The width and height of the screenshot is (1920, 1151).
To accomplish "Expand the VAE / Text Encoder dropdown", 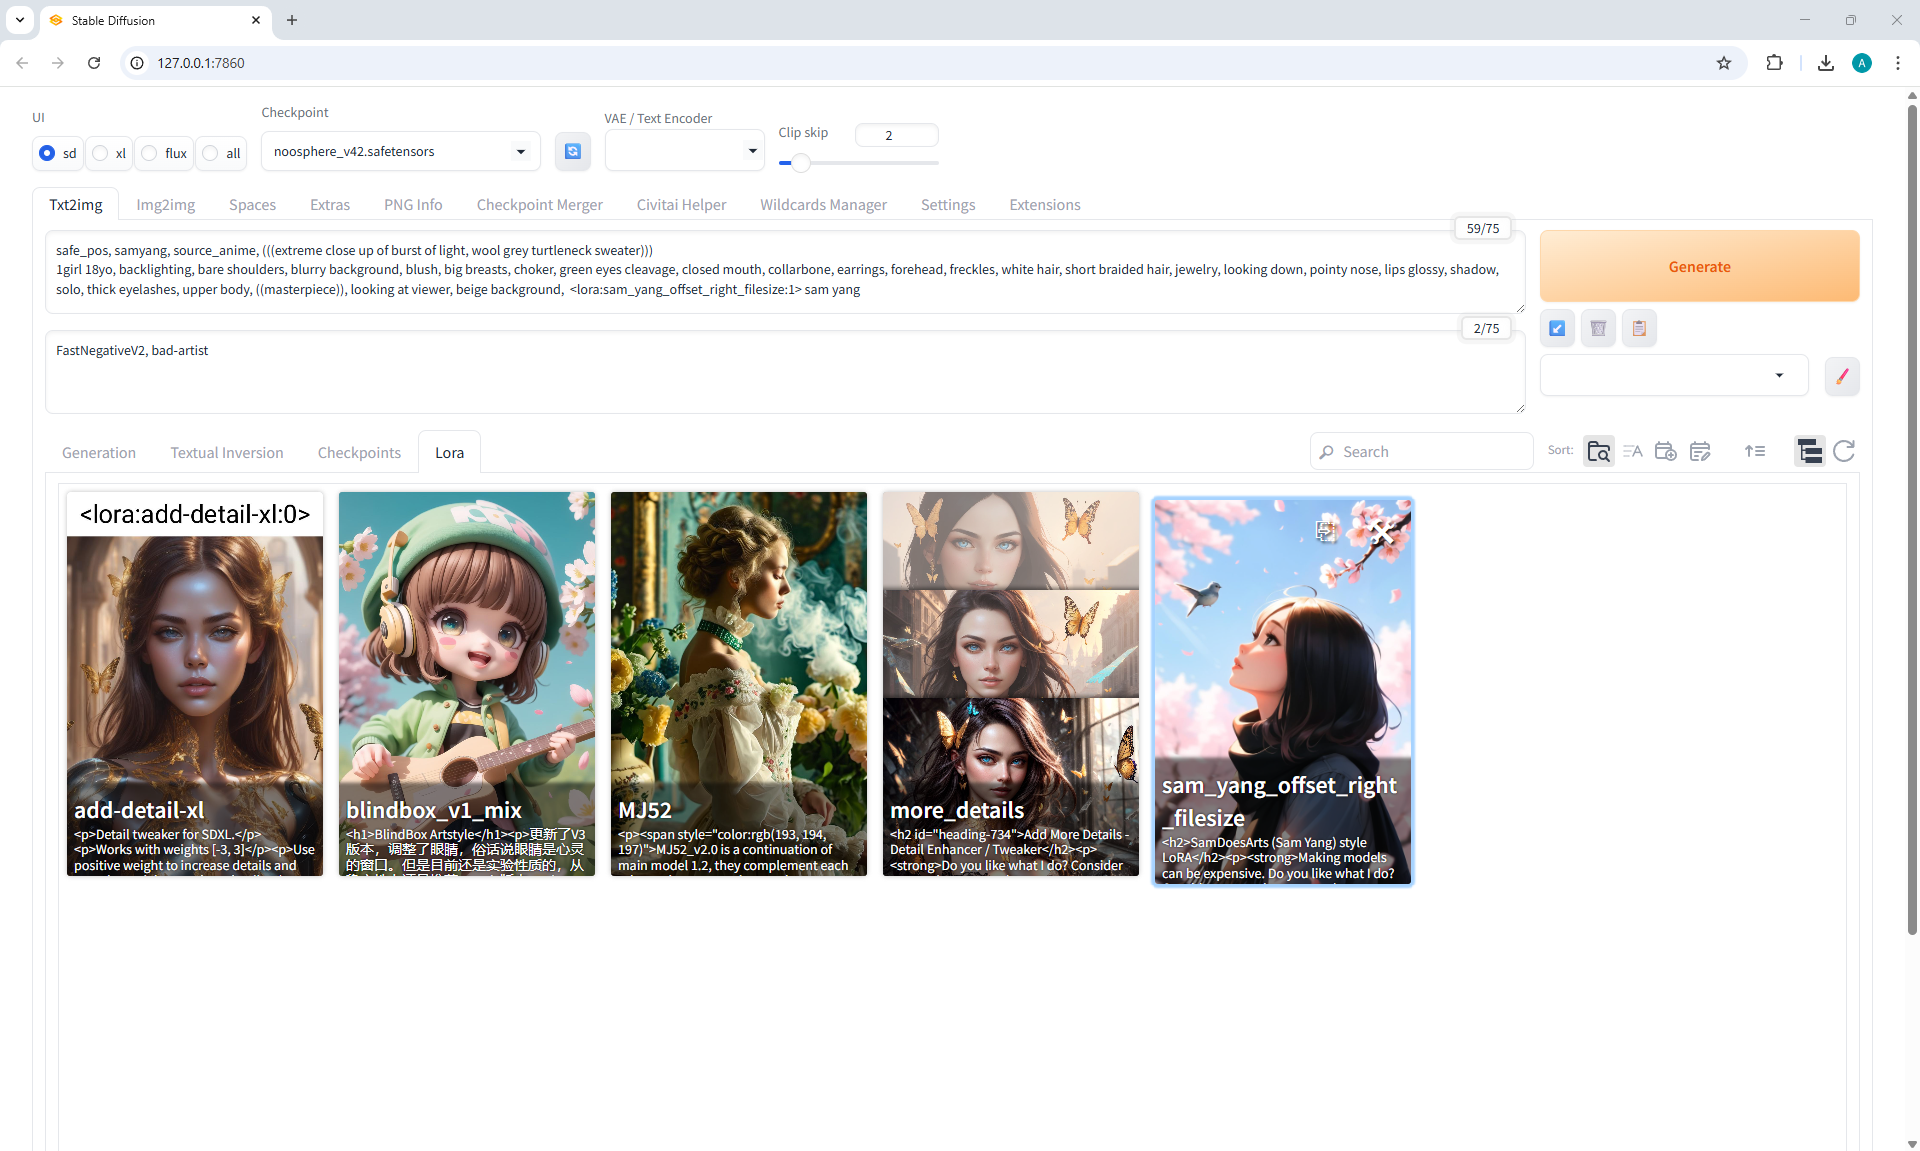I will point(684,151).
